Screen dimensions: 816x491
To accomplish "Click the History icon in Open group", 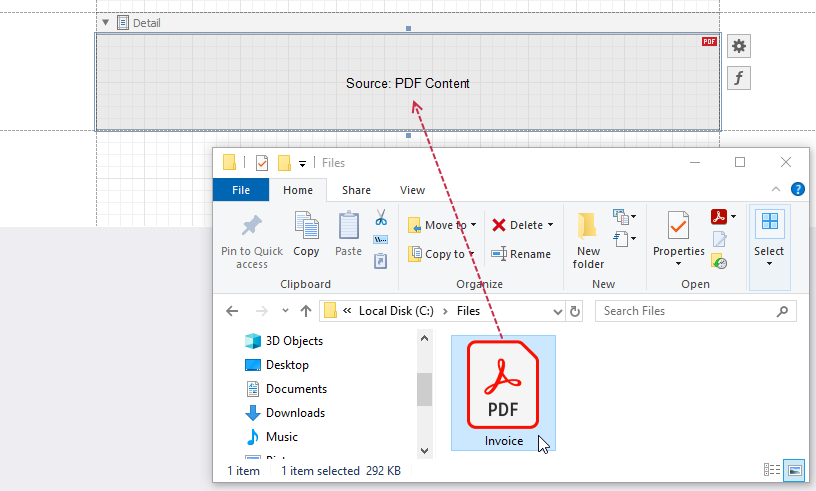I will pyautogui.click(x=720, y=261).
